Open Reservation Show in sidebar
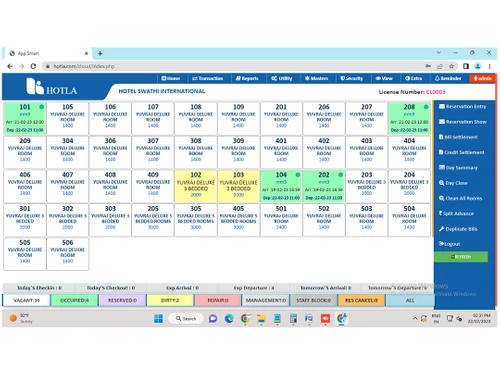The height and width of the screenshot is (375, 500). pos(463,122)
